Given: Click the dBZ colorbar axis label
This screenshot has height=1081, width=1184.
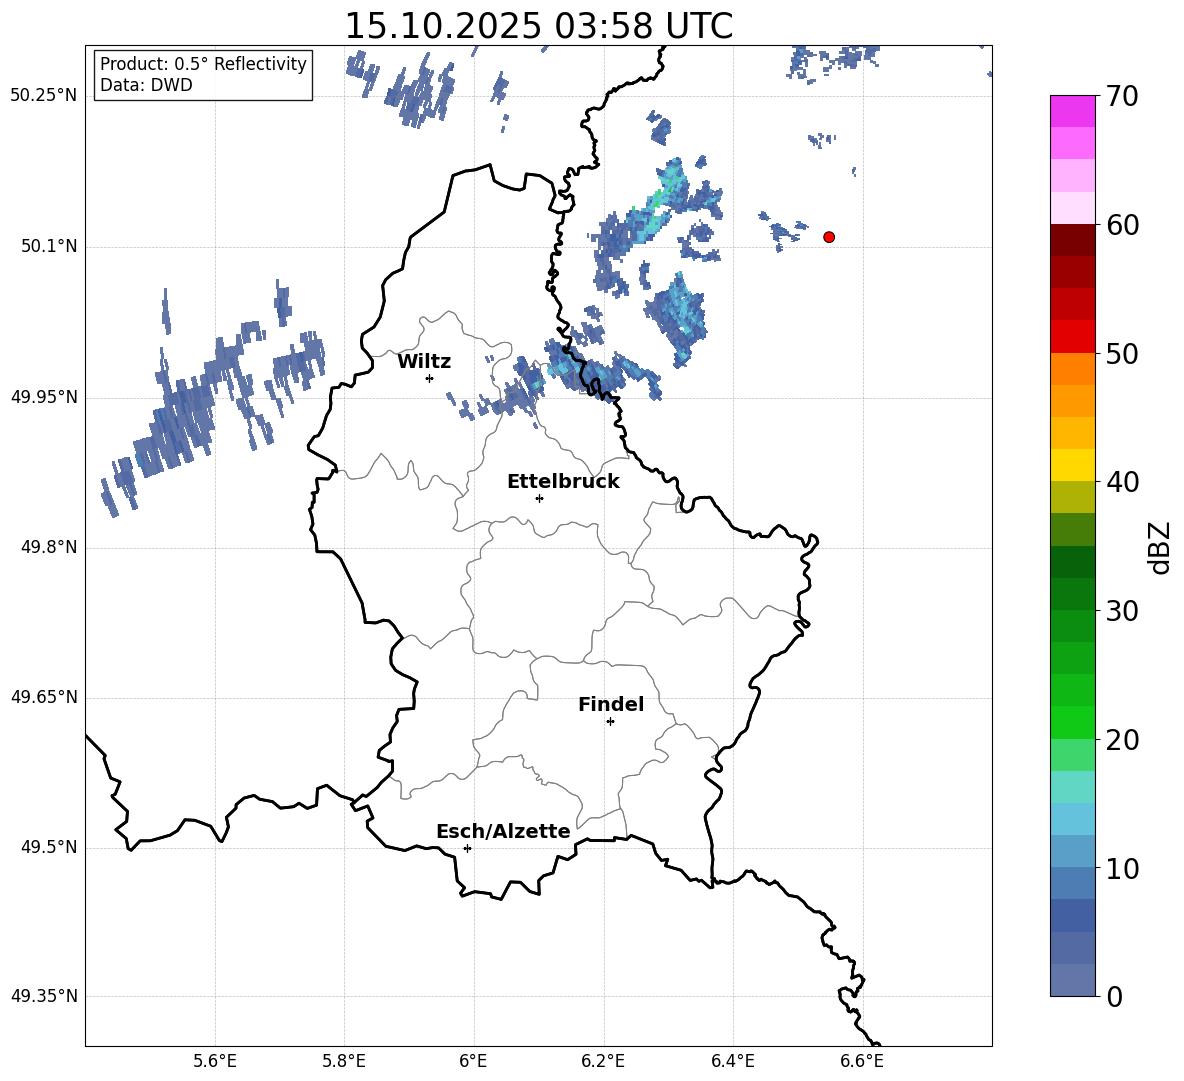Looking at the screenshot, I should (x=1160, y=547).
